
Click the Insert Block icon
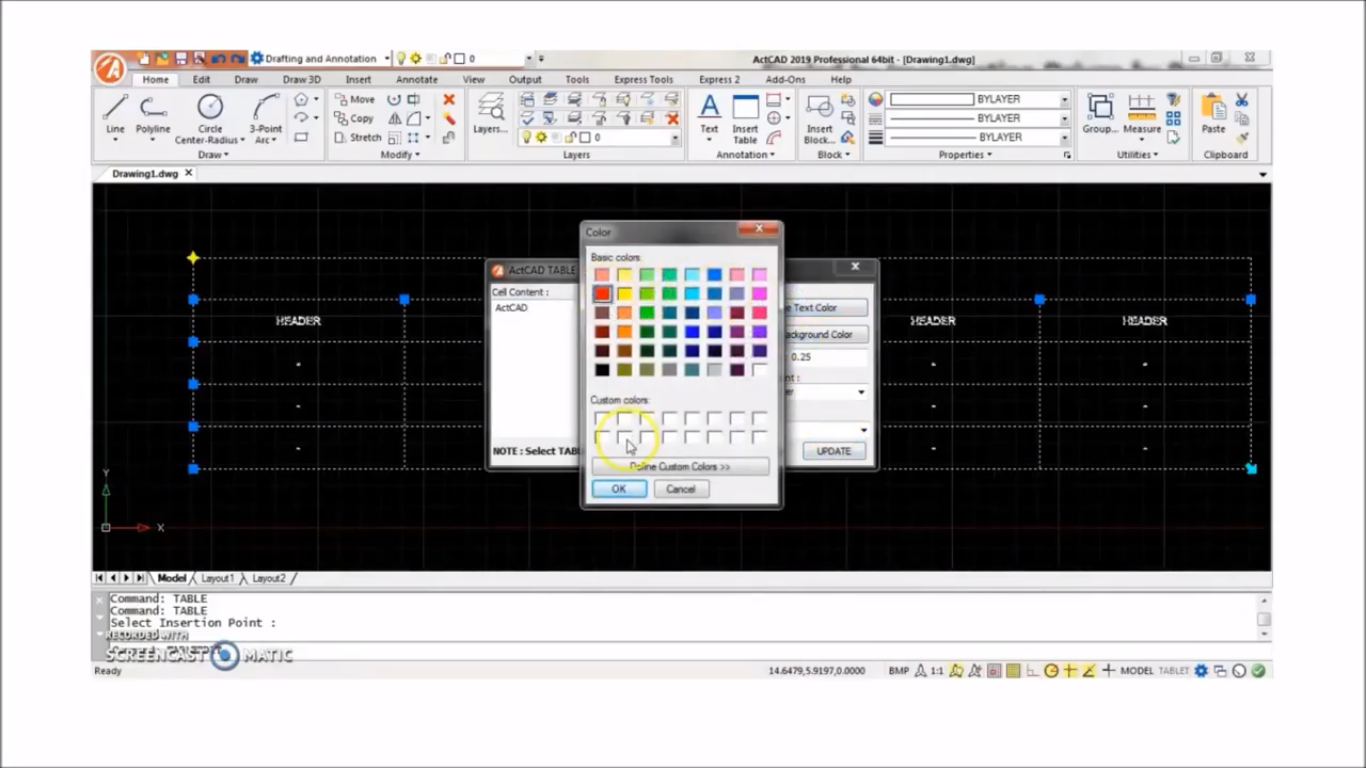point(819,118)
